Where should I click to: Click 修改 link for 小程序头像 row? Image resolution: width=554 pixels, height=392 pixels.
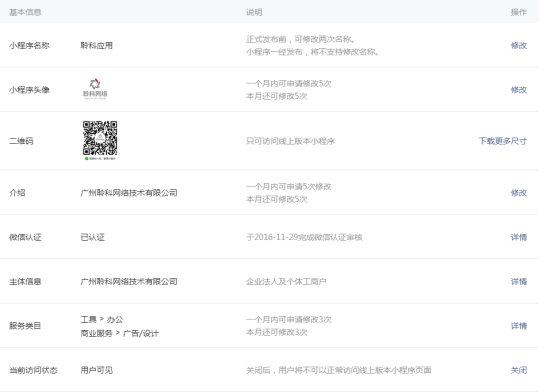[519, 90]
